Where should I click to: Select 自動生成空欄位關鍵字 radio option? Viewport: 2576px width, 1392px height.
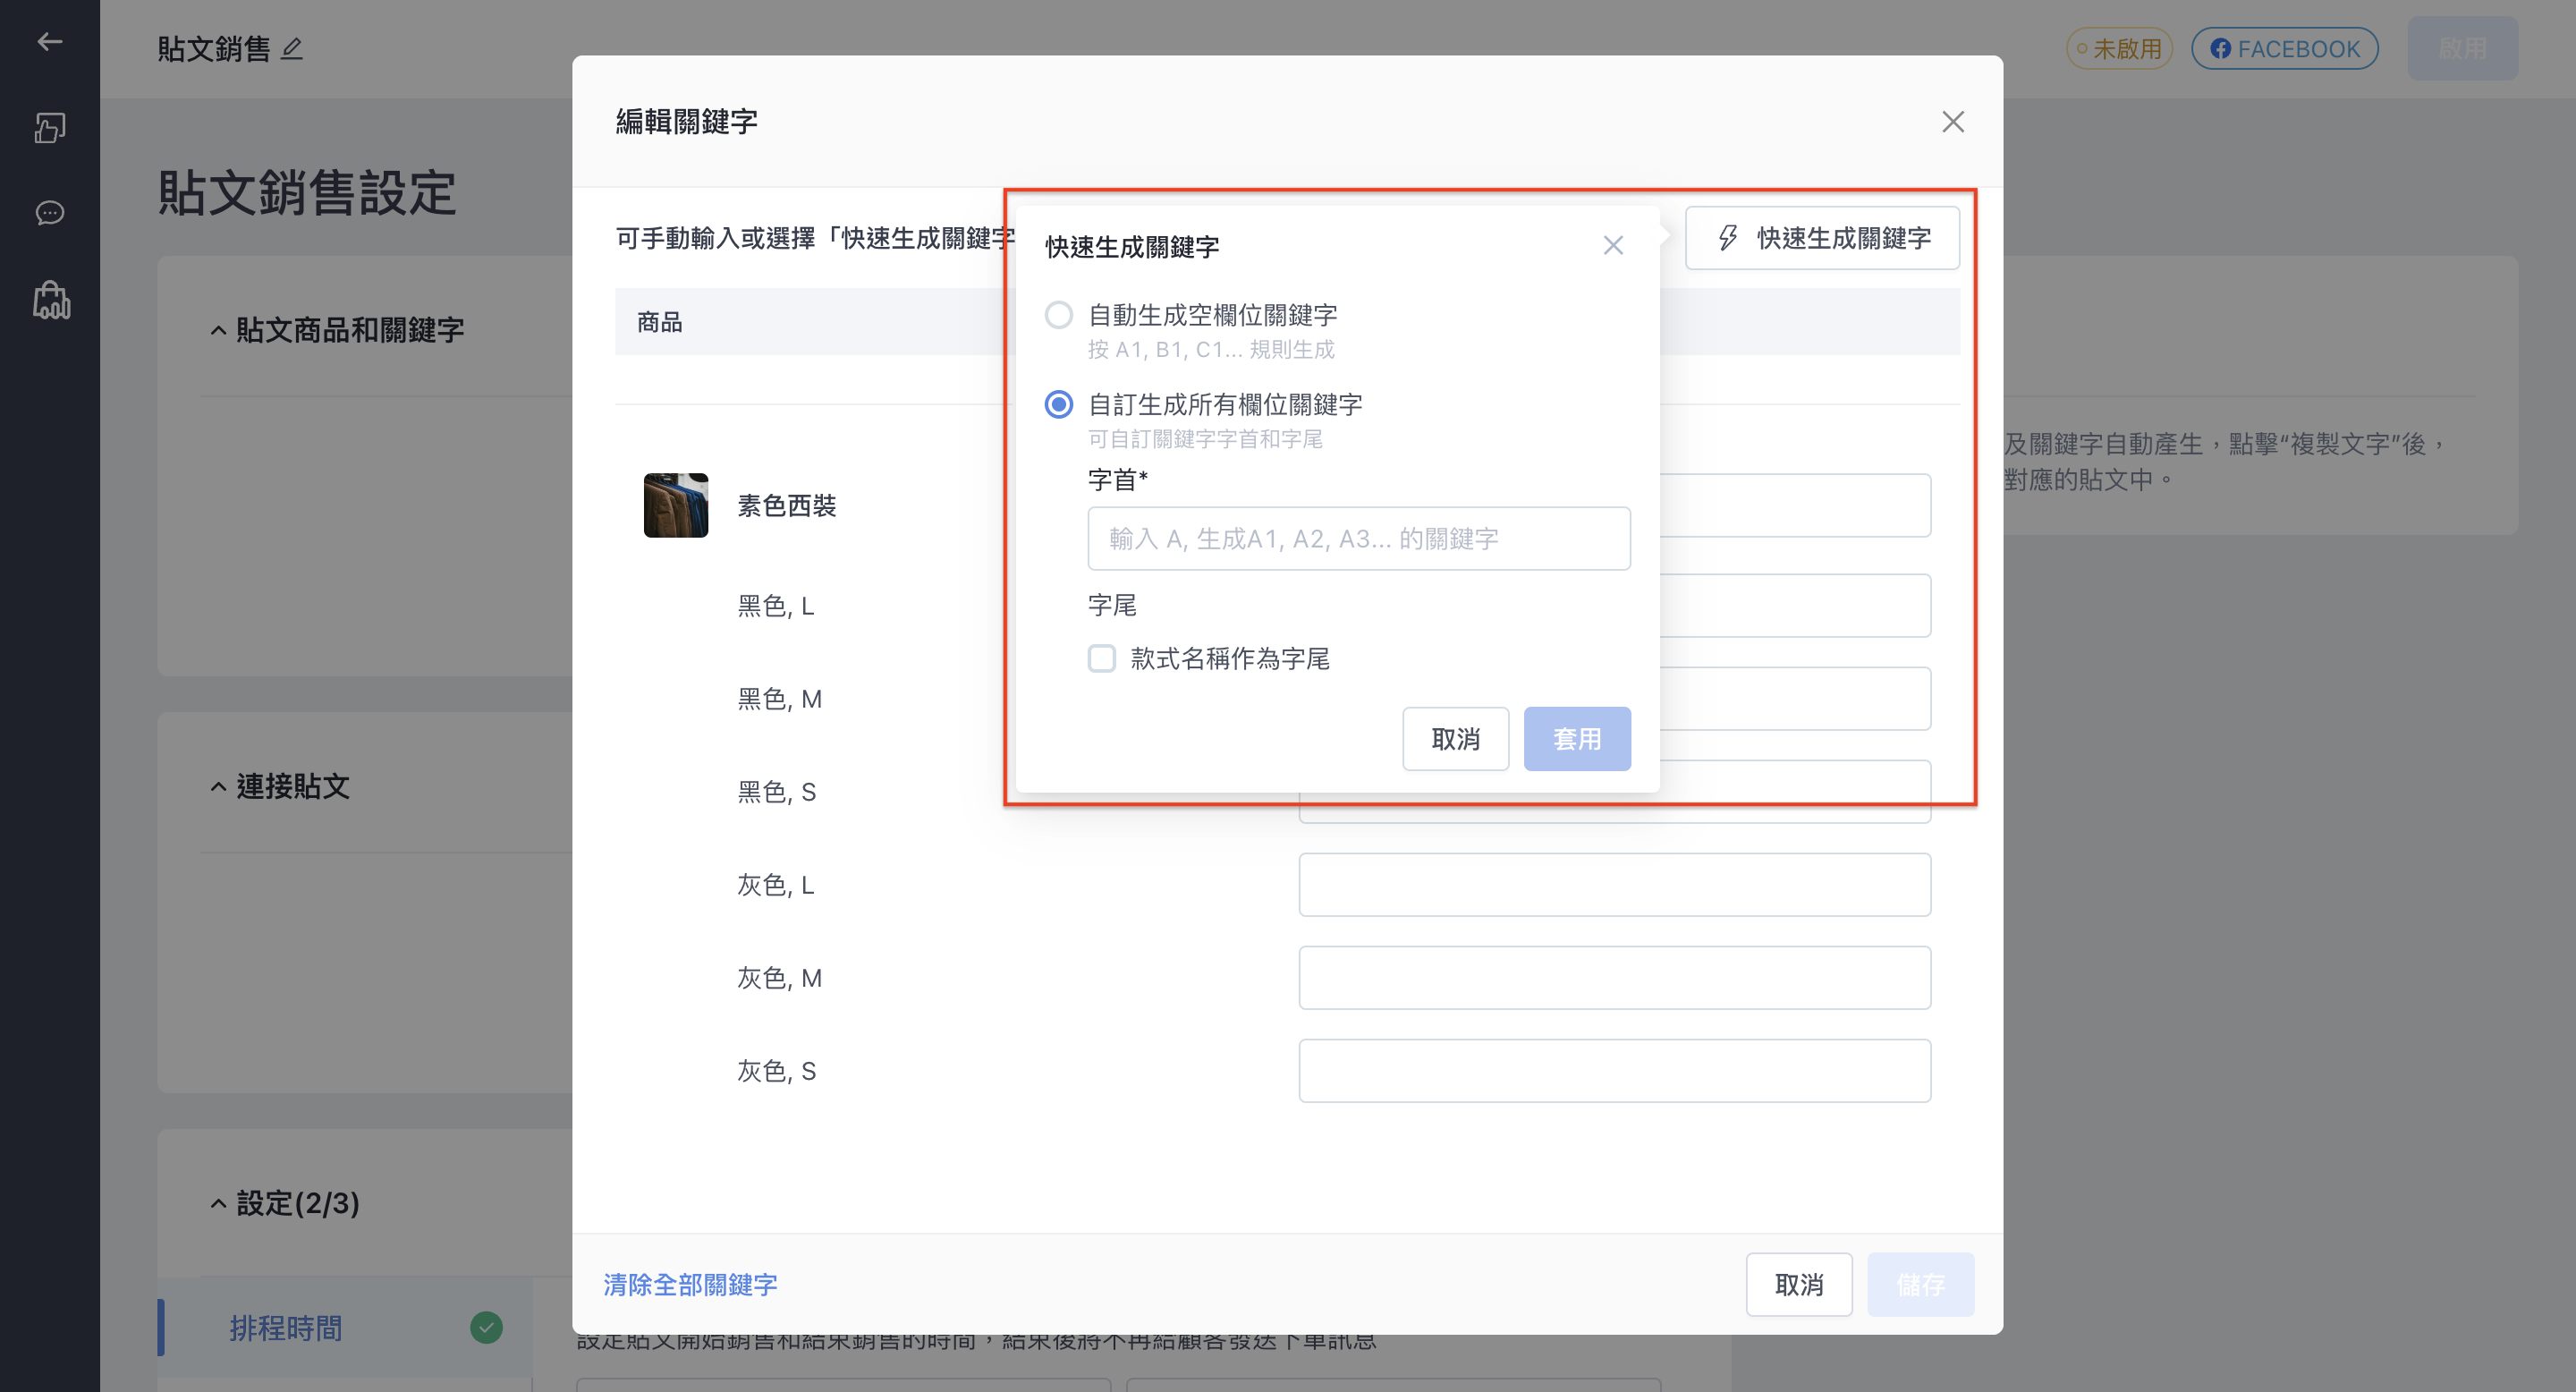[x=1059, y=315]
